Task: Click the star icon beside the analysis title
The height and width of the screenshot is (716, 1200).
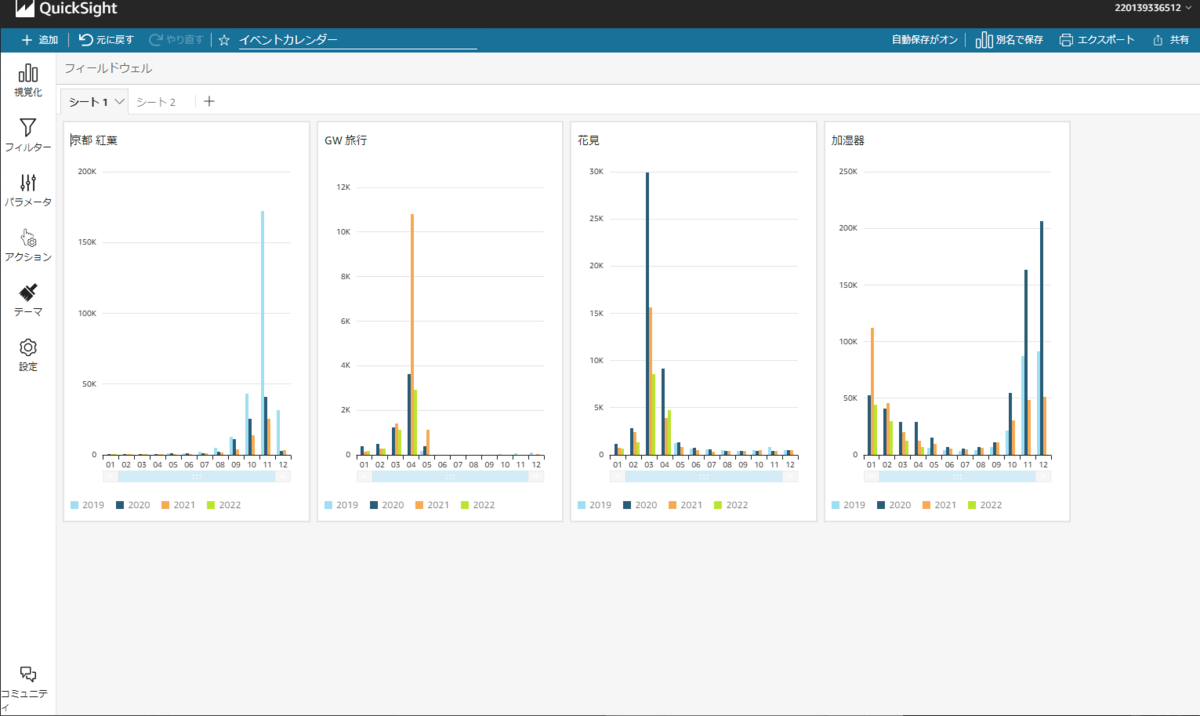Action: (224, 40)
